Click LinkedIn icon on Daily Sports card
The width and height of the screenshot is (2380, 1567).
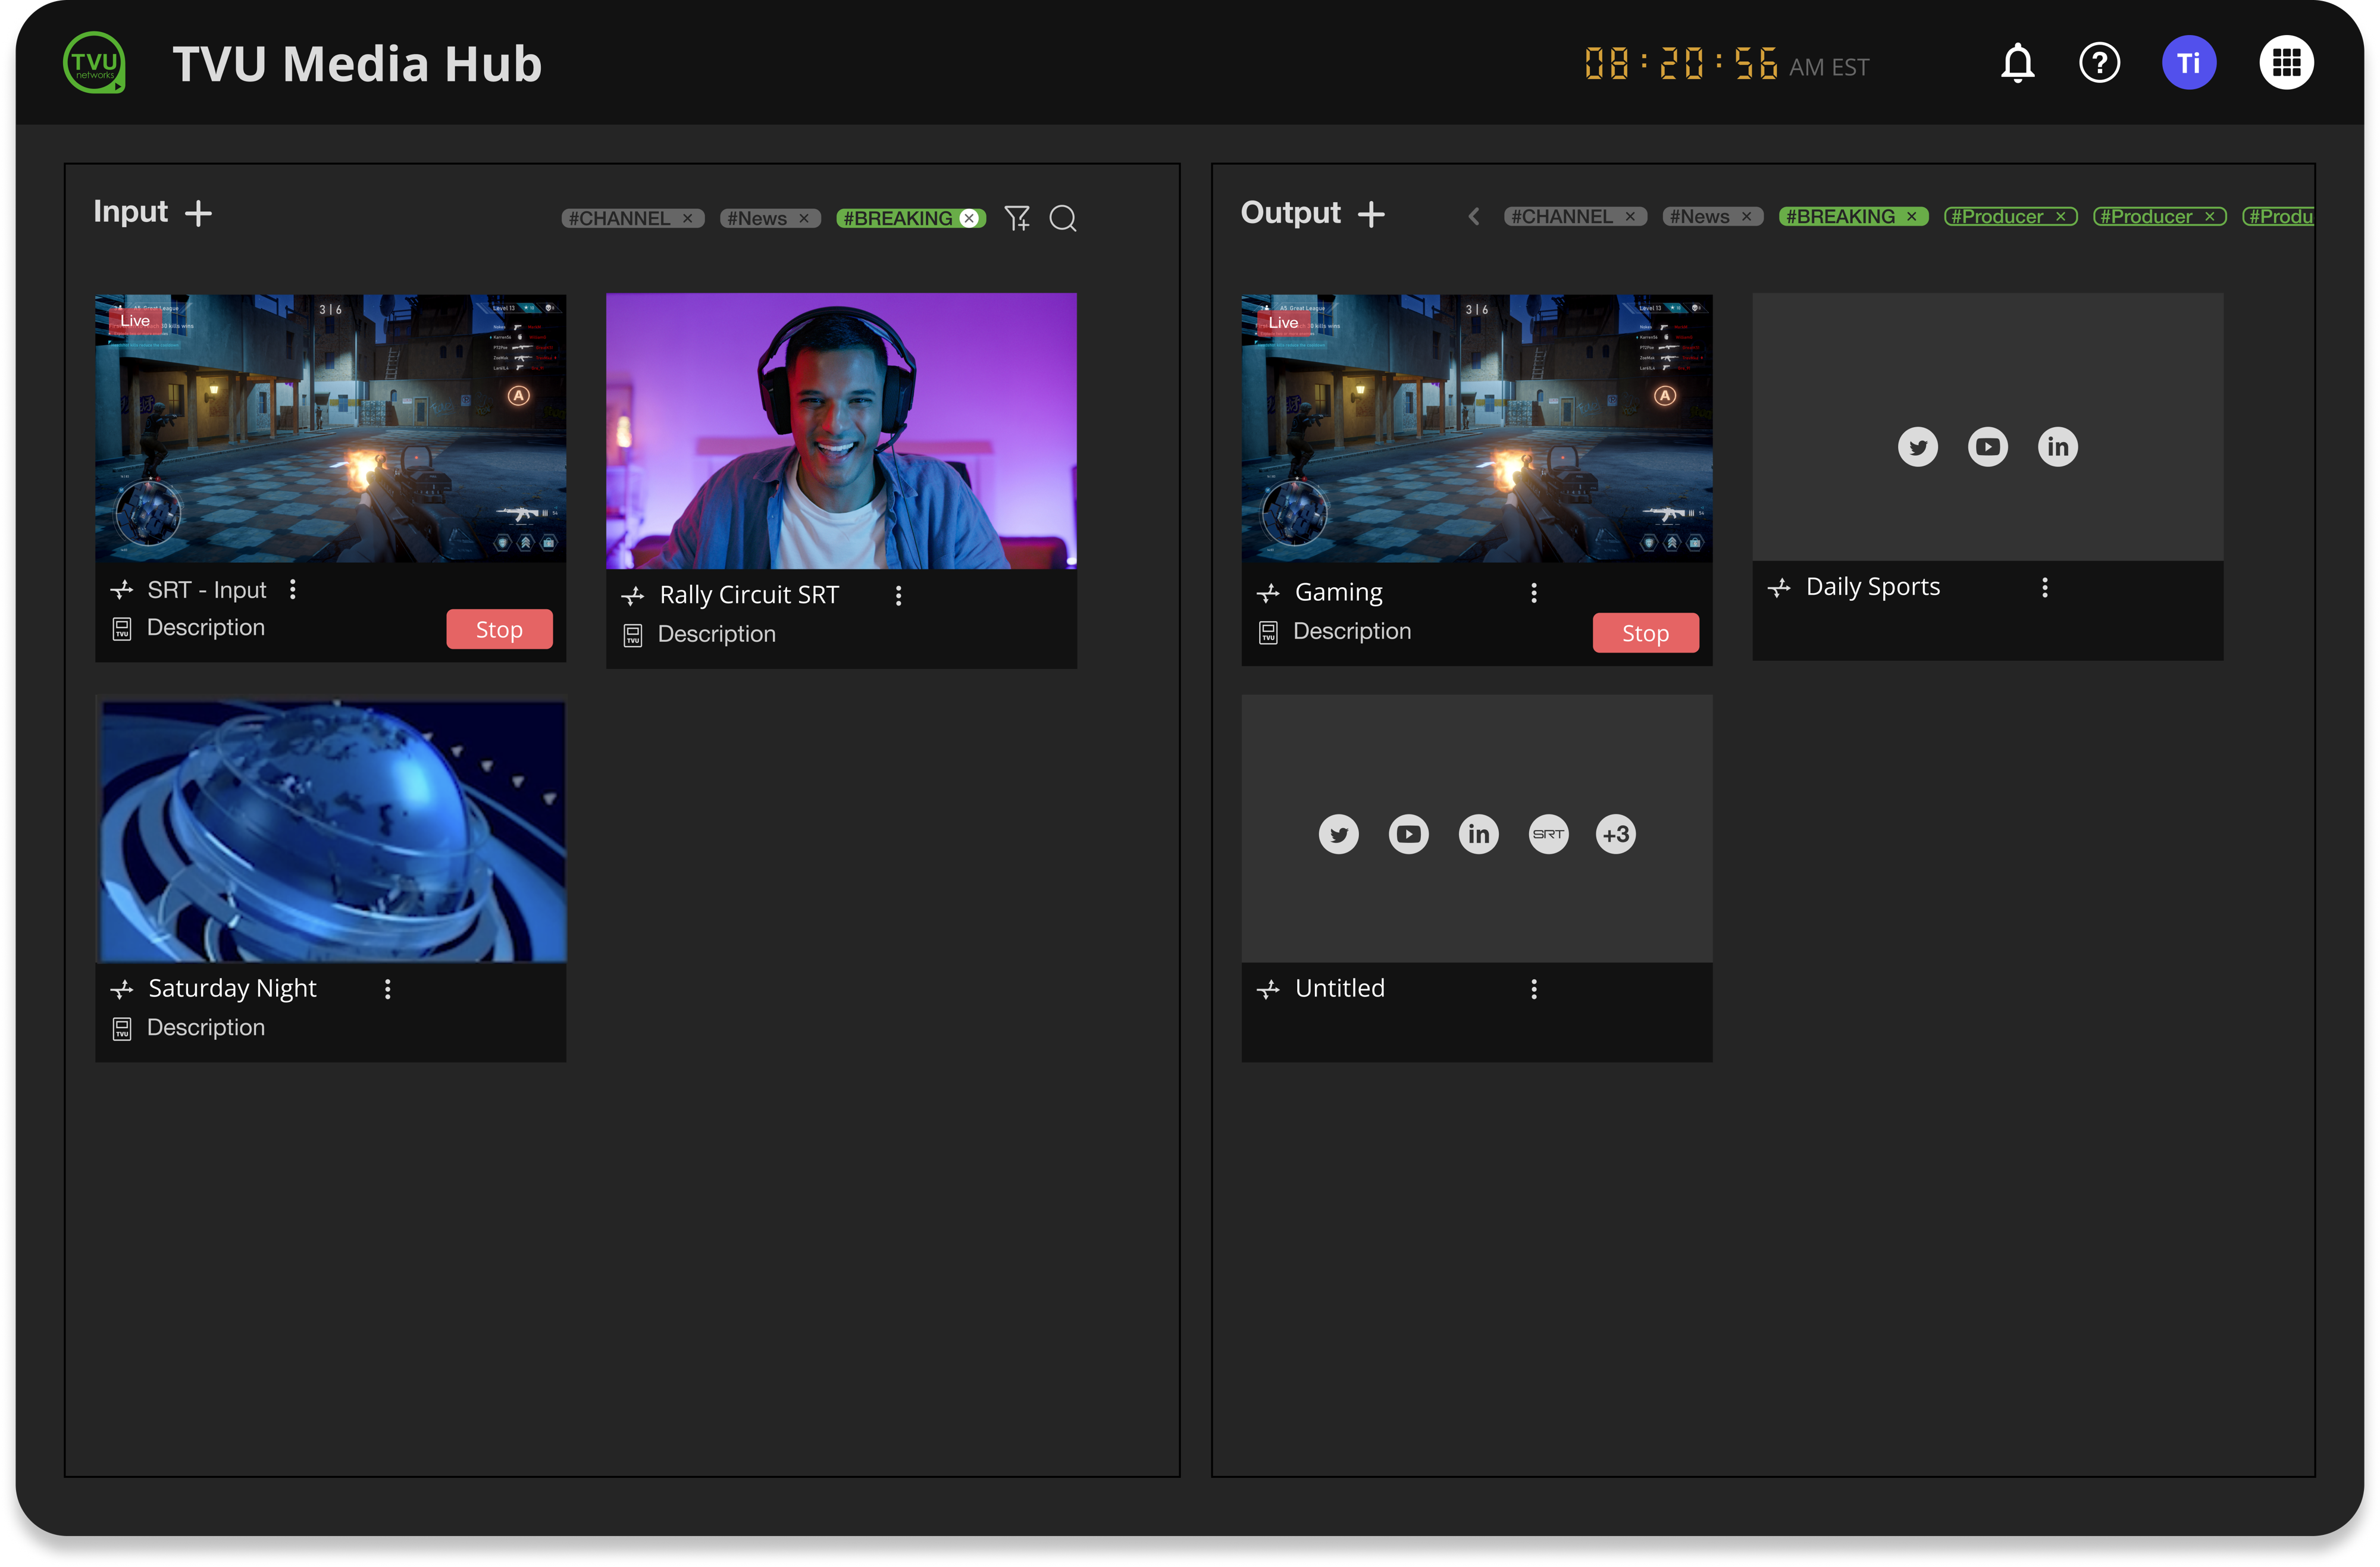pos(2057,447)
